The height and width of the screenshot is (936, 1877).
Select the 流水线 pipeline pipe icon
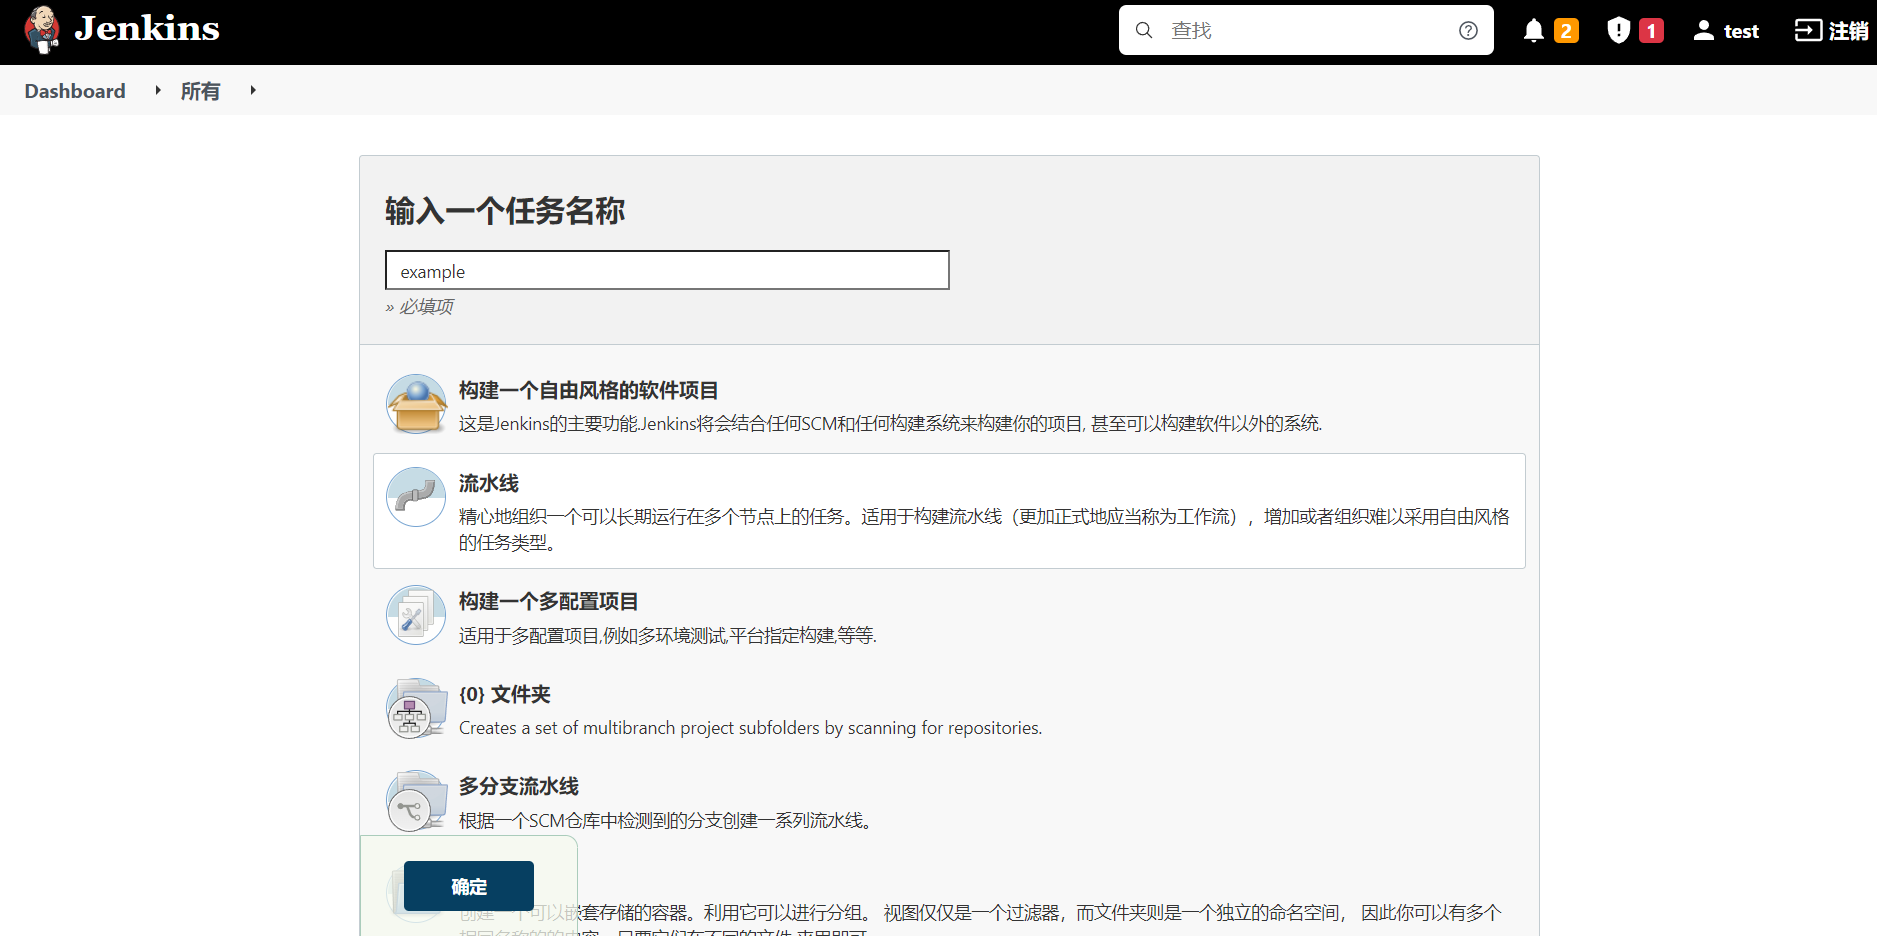click(416, 497)
